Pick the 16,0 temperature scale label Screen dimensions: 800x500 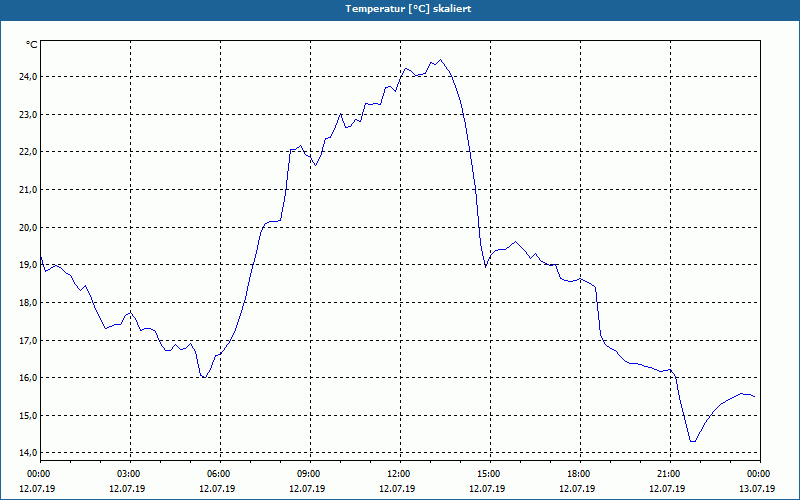[x=29, y=378]
